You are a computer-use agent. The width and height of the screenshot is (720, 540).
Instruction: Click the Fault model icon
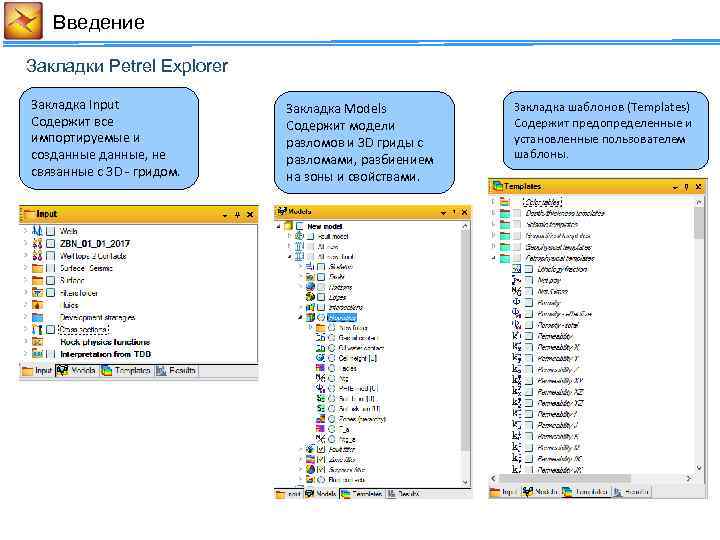click(x=299, y=236)
